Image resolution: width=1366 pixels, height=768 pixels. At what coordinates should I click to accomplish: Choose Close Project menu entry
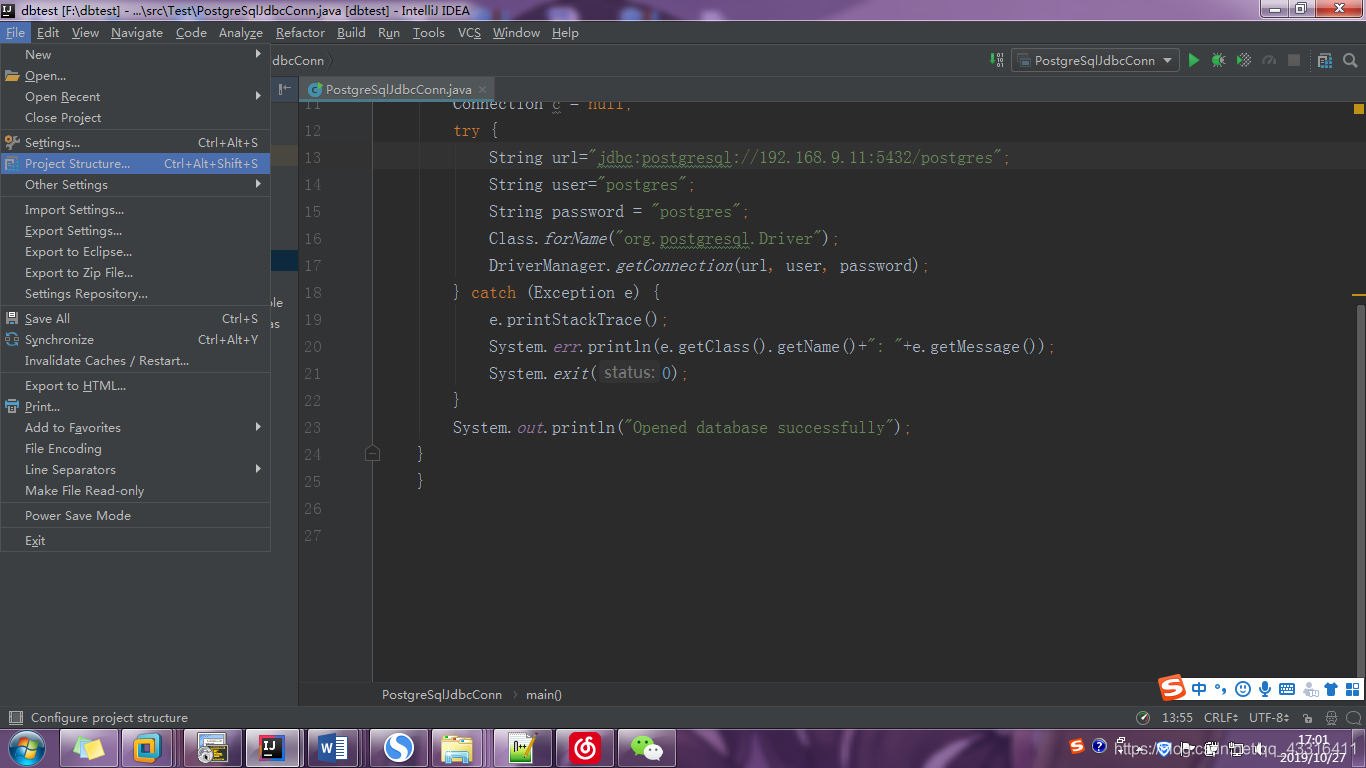tap(135, 117)
